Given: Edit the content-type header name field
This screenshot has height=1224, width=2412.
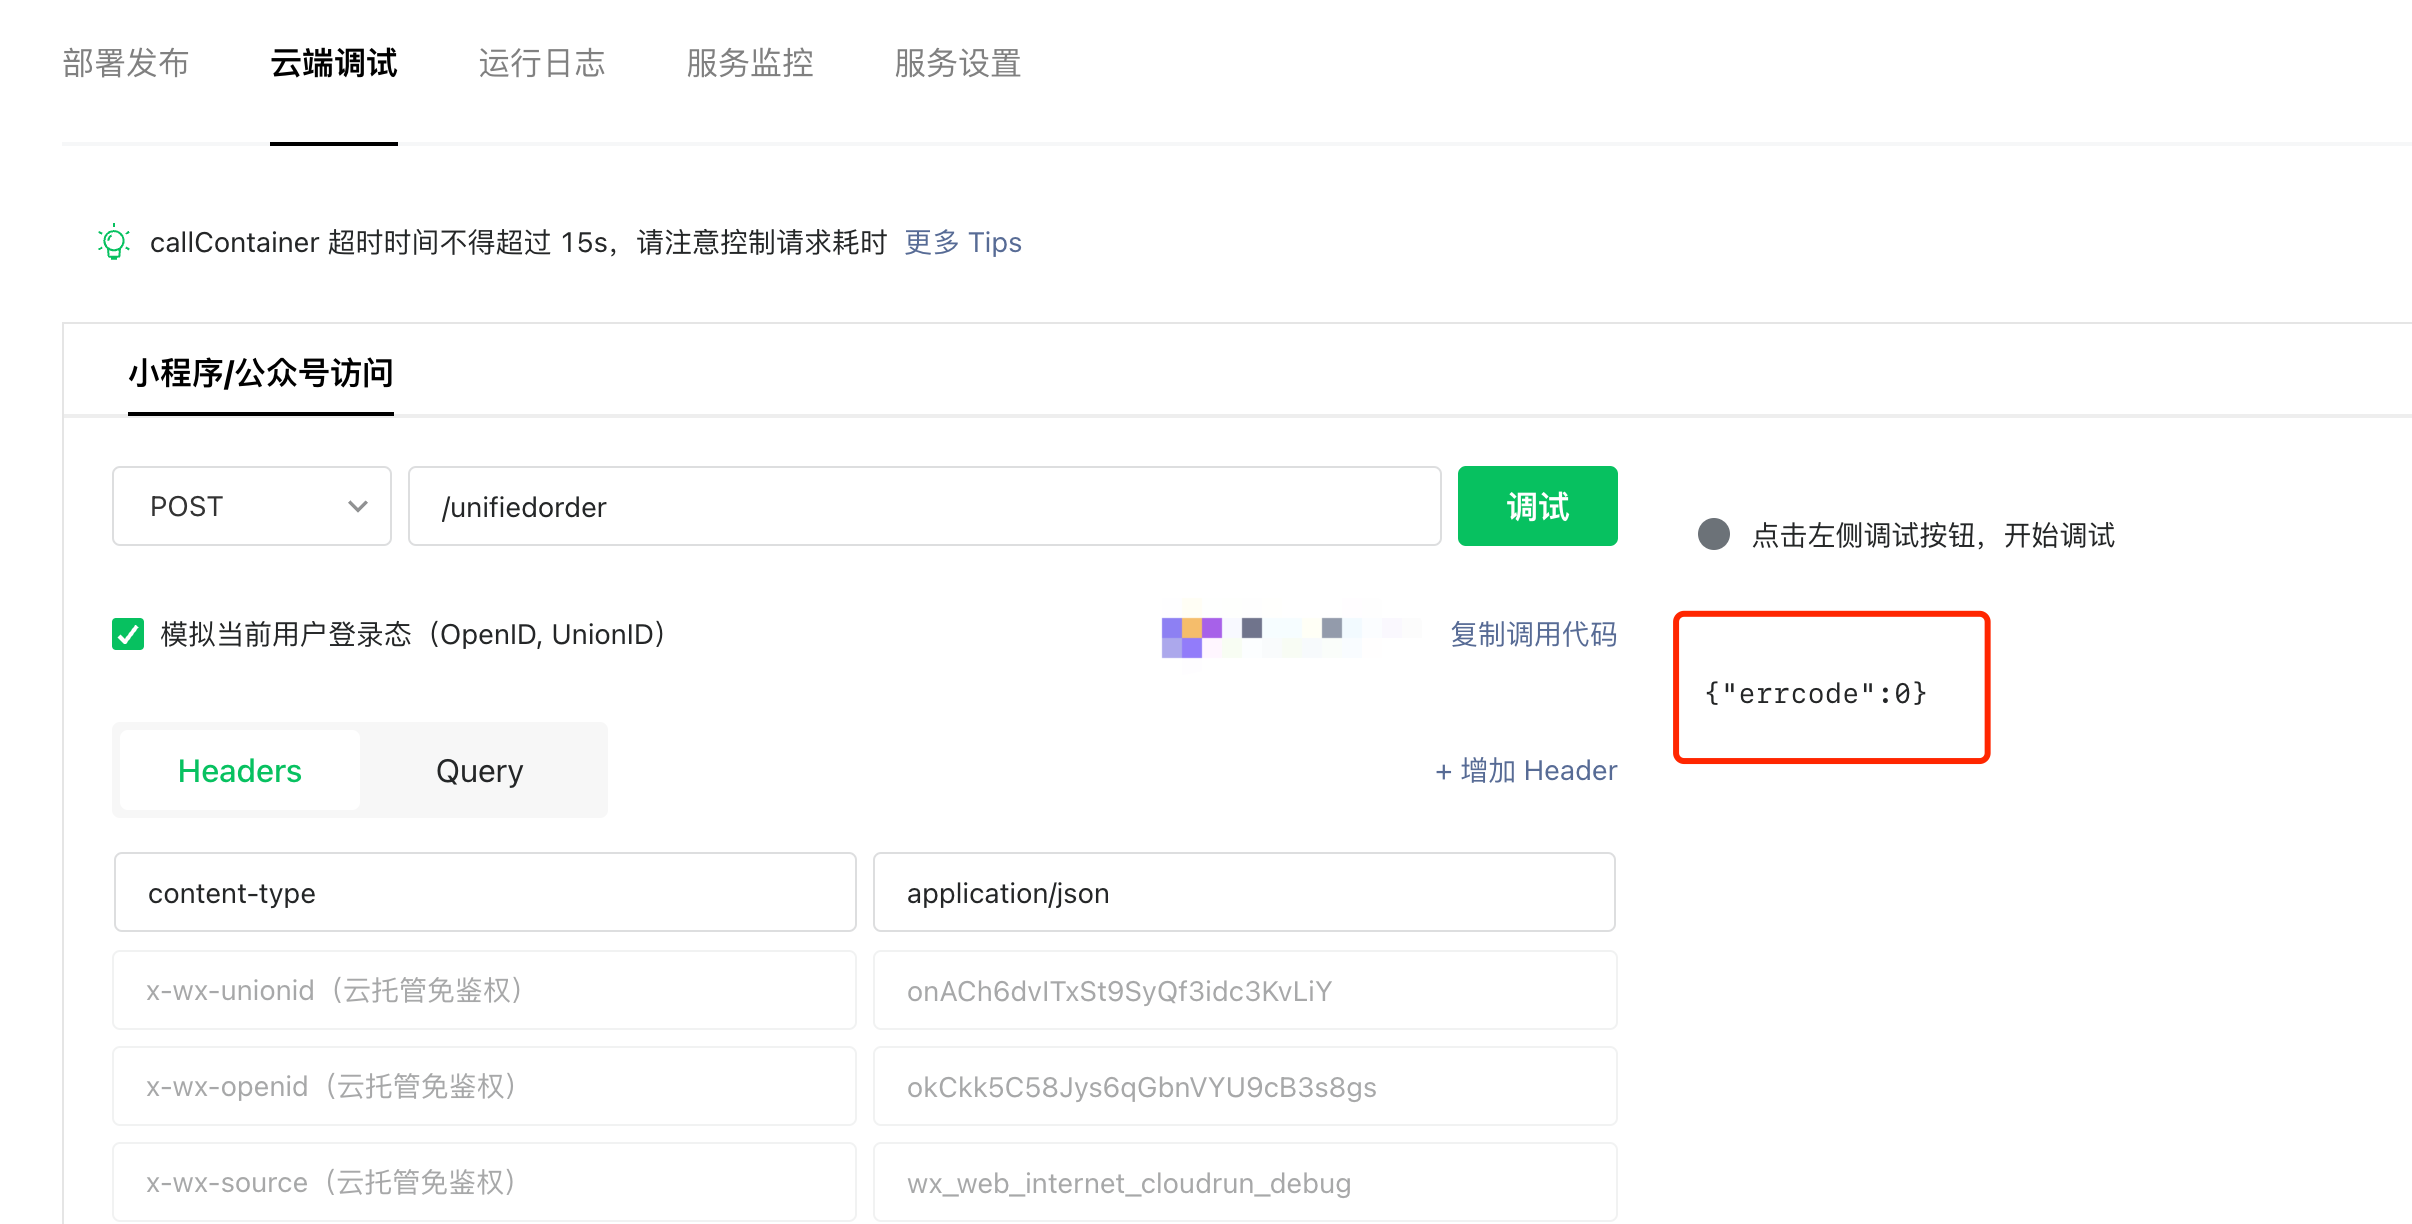Looking at the screenshot, I should pyautogui.click(x=484, y=892).
